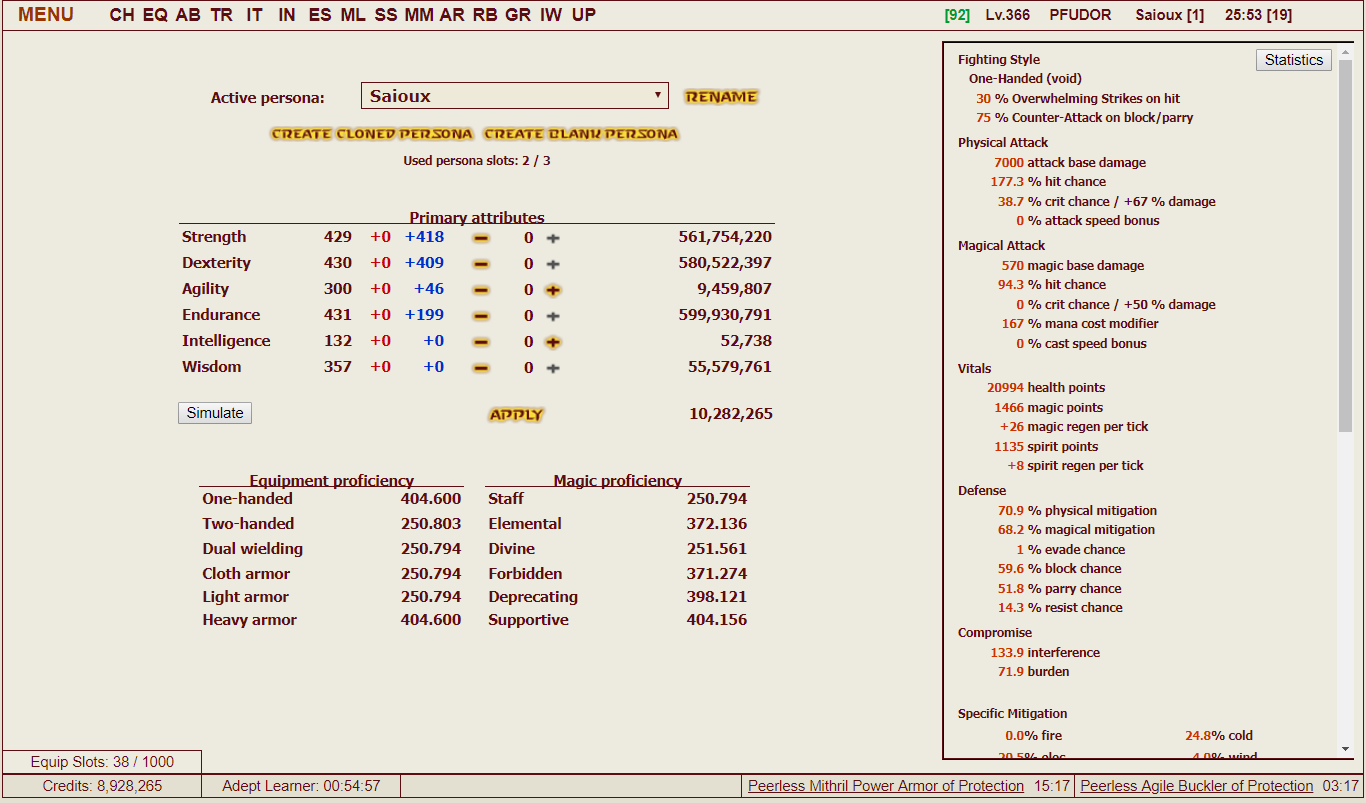1366x803 pixels.
Task: Click the RENAME persona button
Action: click(721, 97)
